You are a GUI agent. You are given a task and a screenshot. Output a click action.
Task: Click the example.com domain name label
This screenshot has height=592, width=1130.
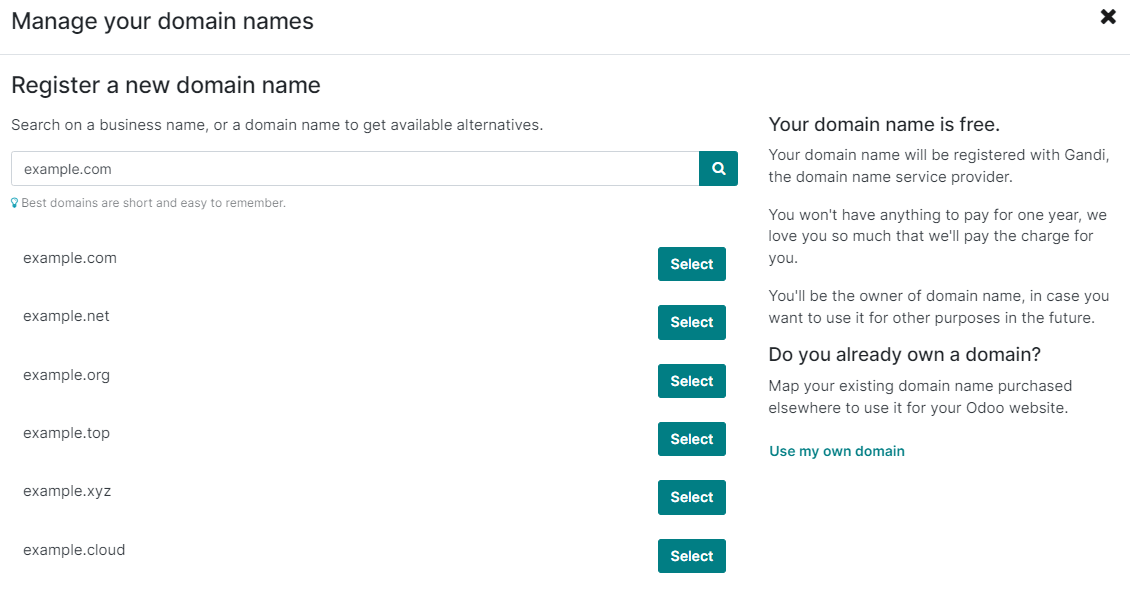point(69,257)
